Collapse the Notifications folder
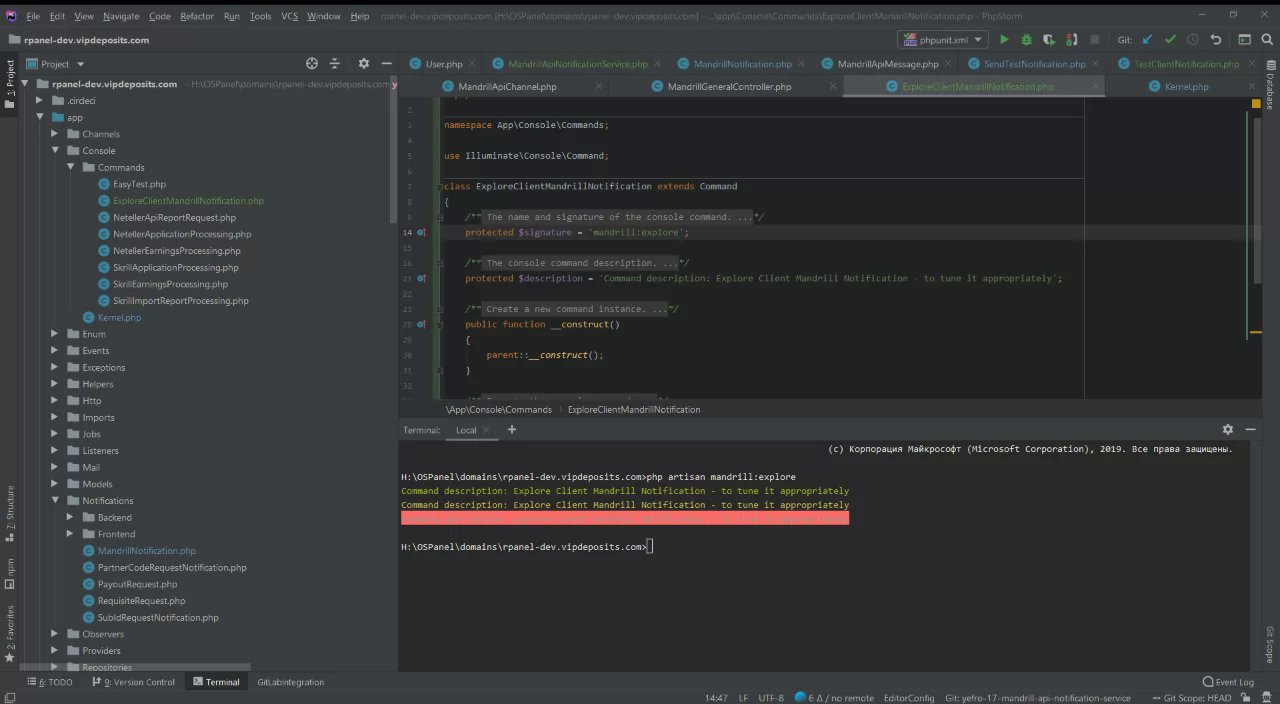Image resolution: width=1280 pixels, height=704 pixels. pyautogui.click(x=56, y=501)
